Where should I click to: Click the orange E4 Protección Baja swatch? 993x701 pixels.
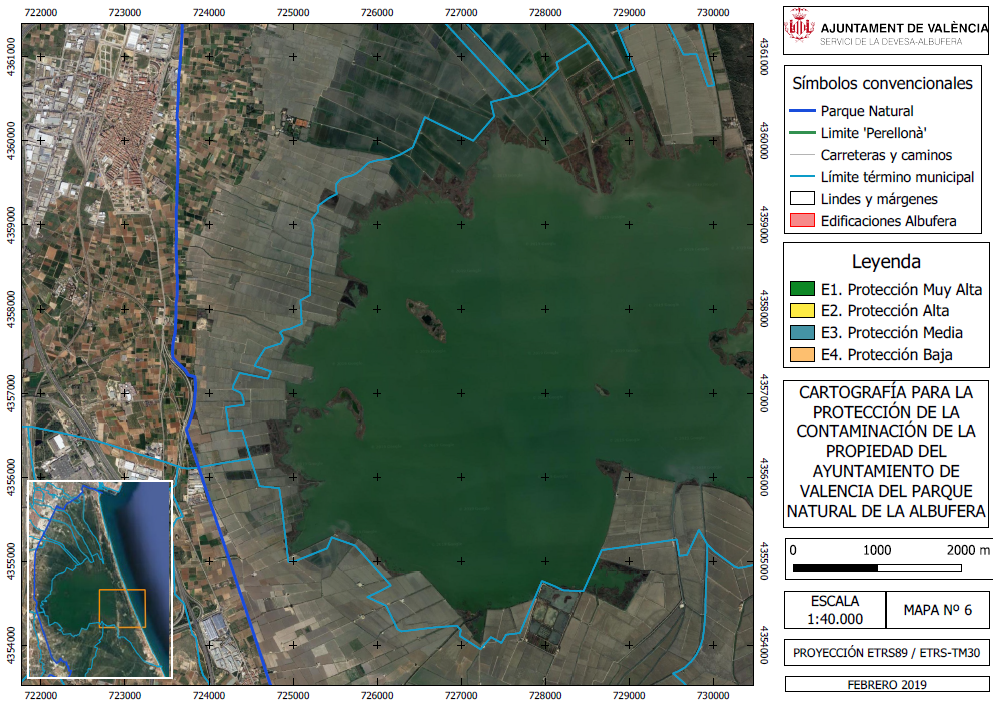click(x=802, y=354)
